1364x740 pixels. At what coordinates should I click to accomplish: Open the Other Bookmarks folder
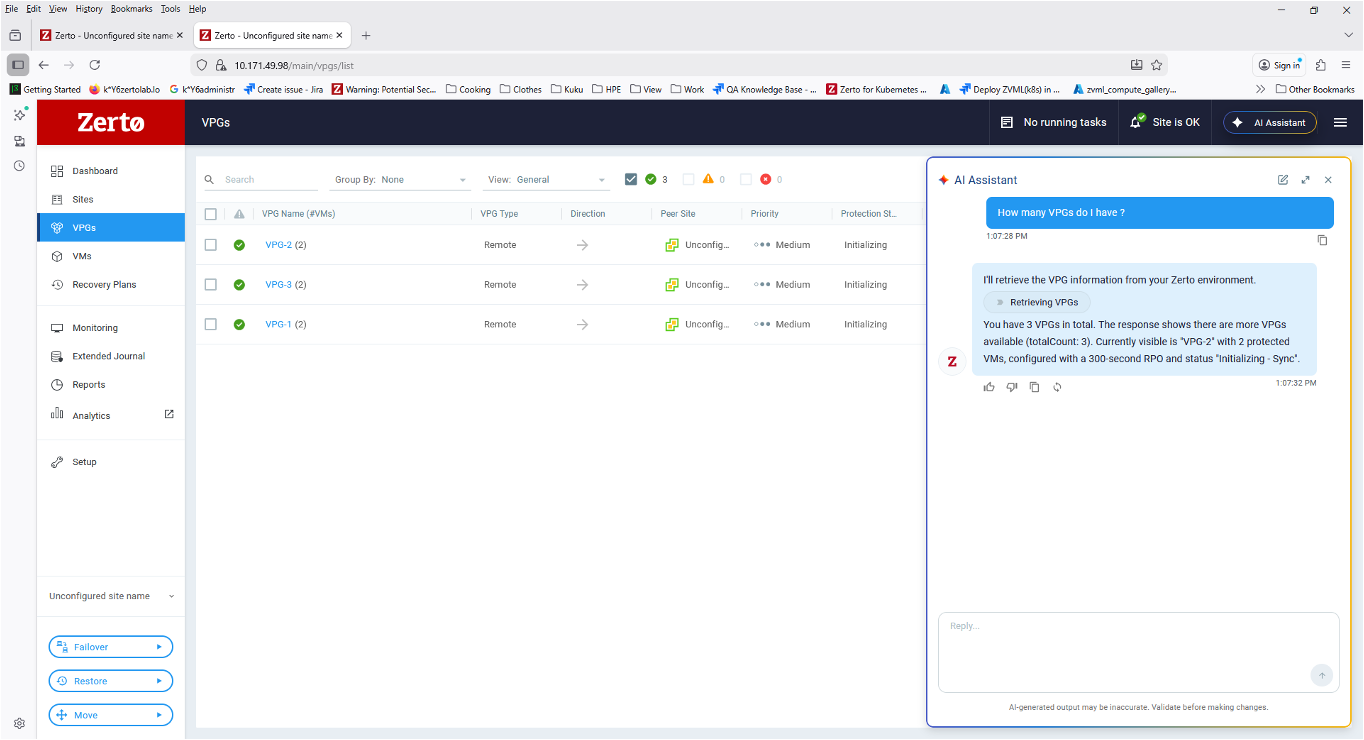[x=1315, y=89]
